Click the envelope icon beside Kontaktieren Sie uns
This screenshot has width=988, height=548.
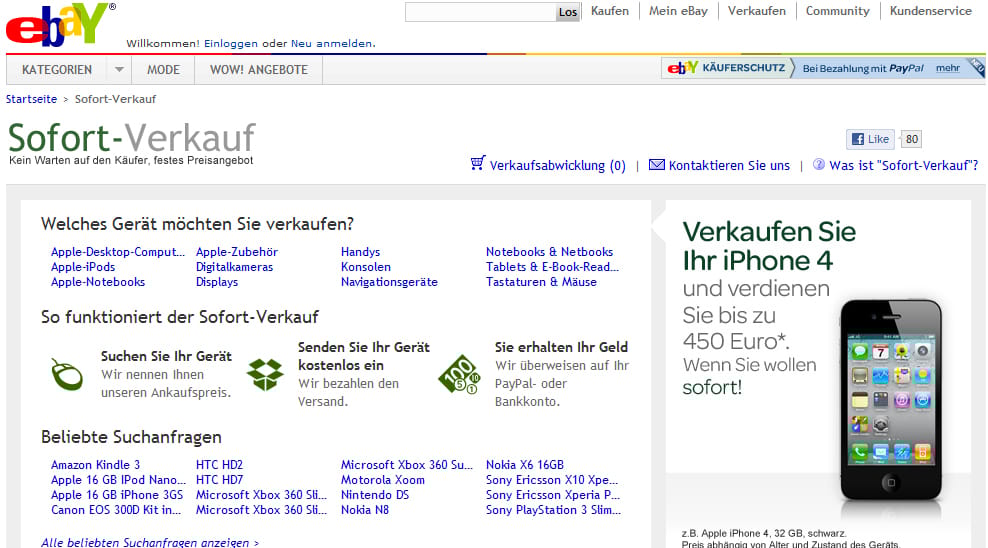(657, 165)
